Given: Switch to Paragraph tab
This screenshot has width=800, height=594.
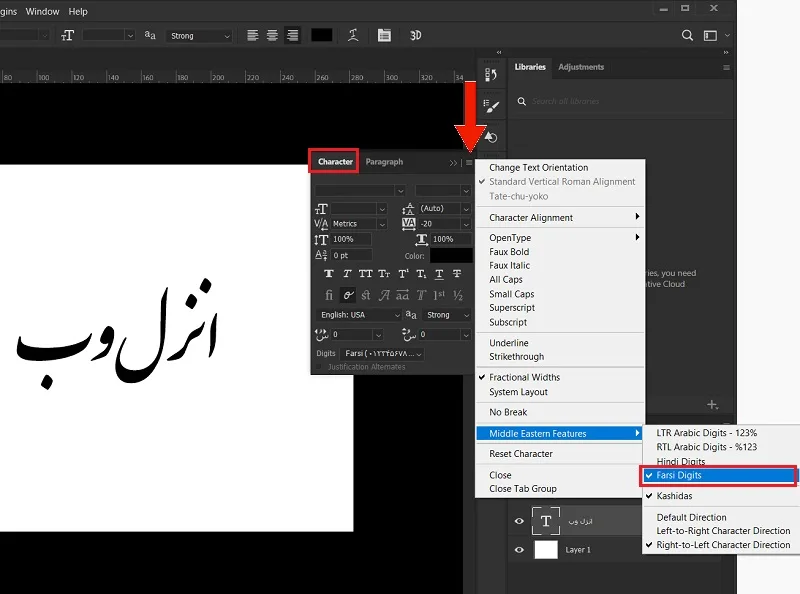Looking at the screenshot, I should 384,162.
